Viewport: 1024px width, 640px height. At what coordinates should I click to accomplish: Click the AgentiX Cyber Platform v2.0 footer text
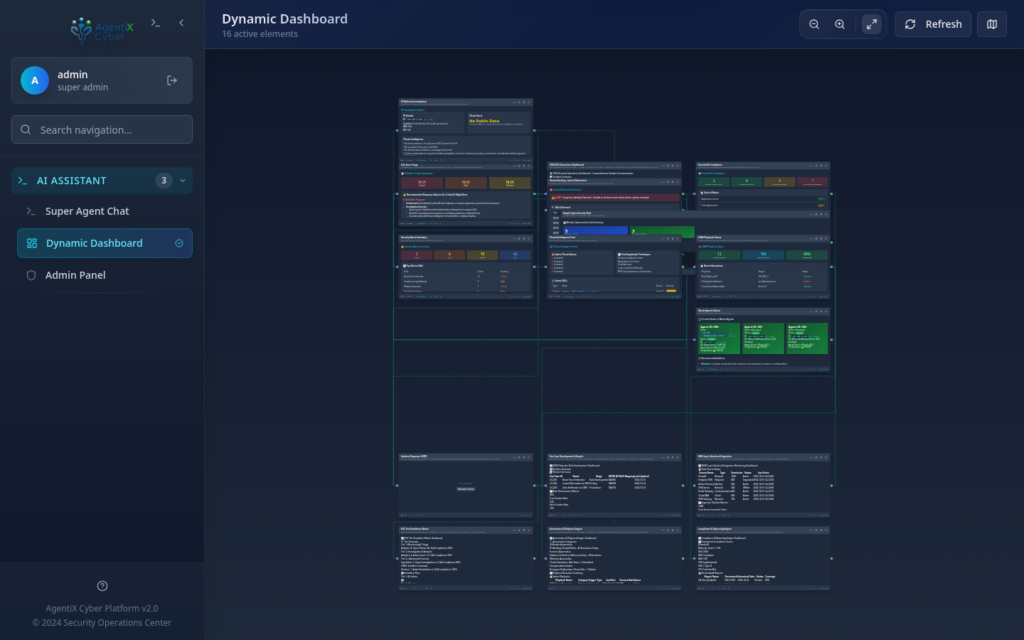[x=102, y=608]
